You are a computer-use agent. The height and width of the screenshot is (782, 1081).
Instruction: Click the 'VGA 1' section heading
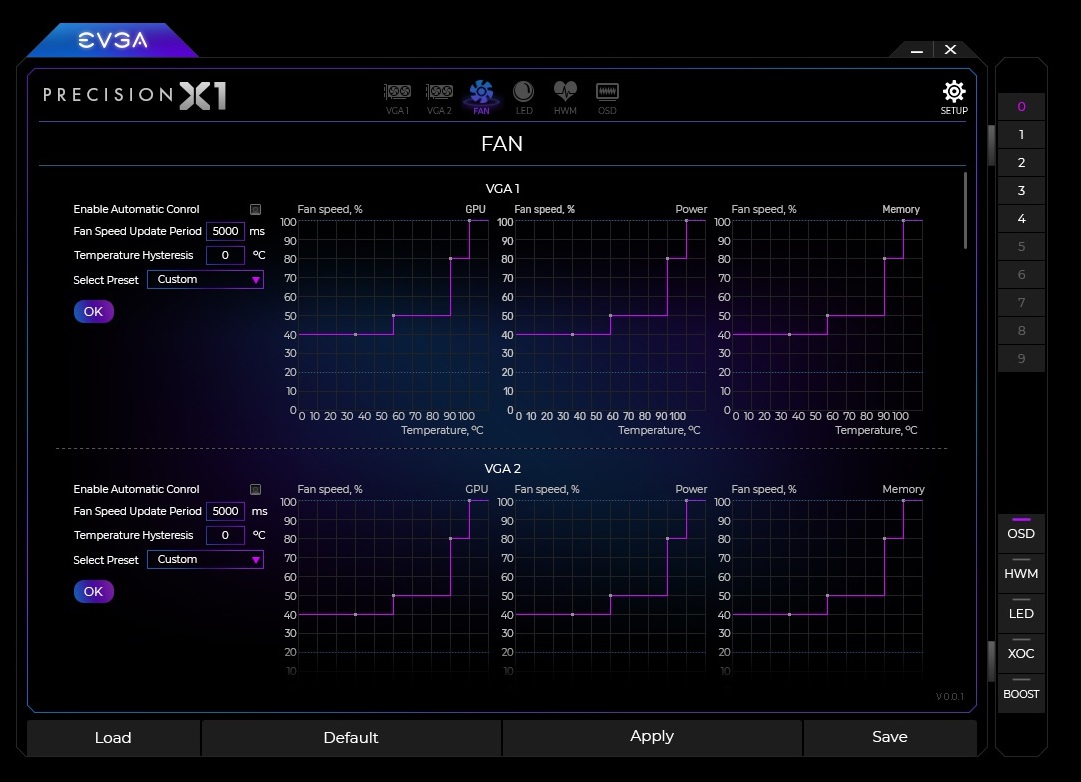[x=503, y=188]
